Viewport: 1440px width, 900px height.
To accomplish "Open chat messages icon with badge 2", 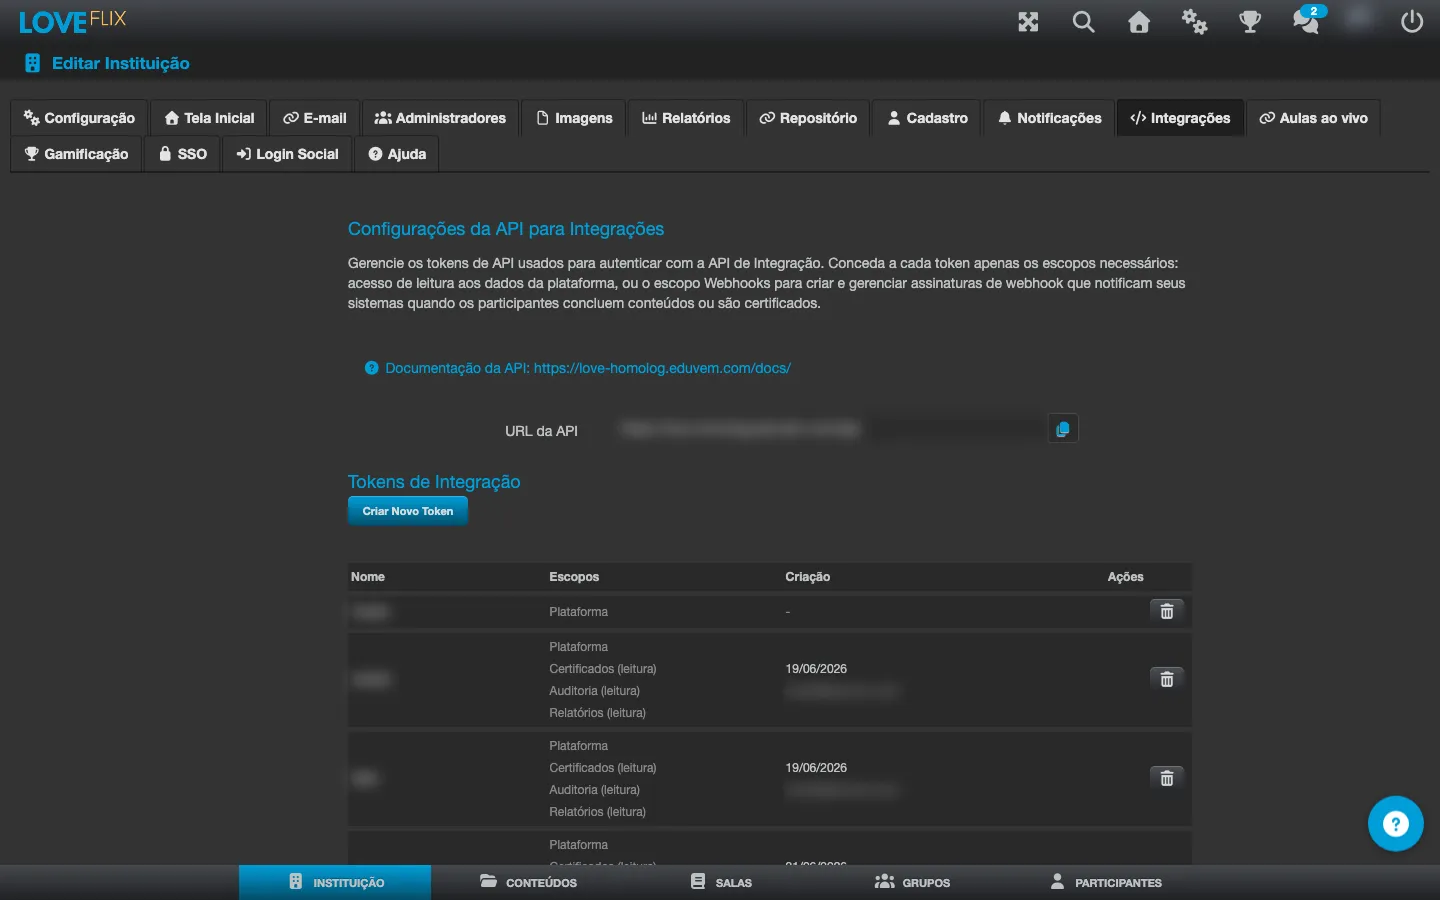I will pos(1307,20).
